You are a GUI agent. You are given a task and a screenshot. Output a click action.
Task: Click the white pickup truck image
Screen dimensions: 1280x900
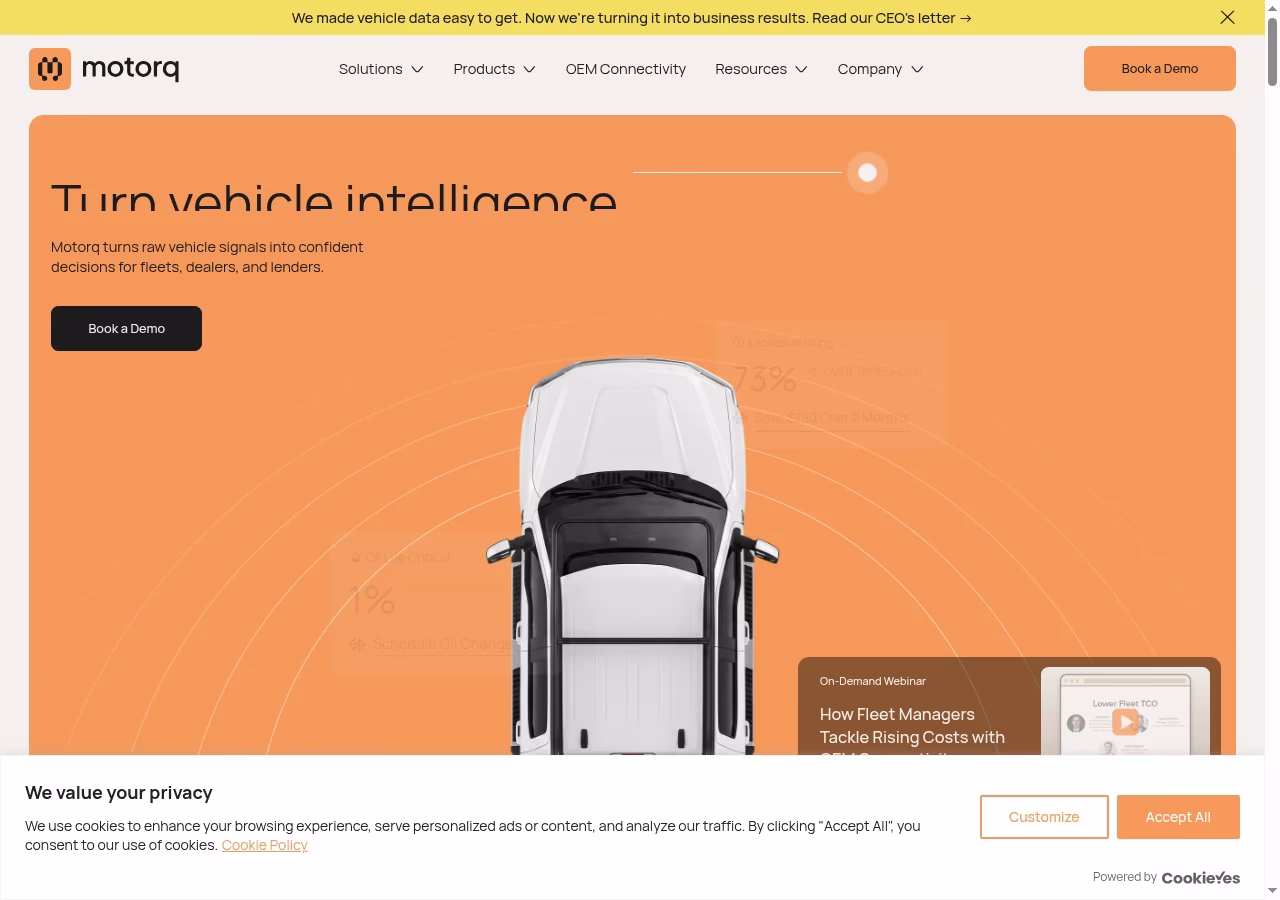tap(632, 557)
